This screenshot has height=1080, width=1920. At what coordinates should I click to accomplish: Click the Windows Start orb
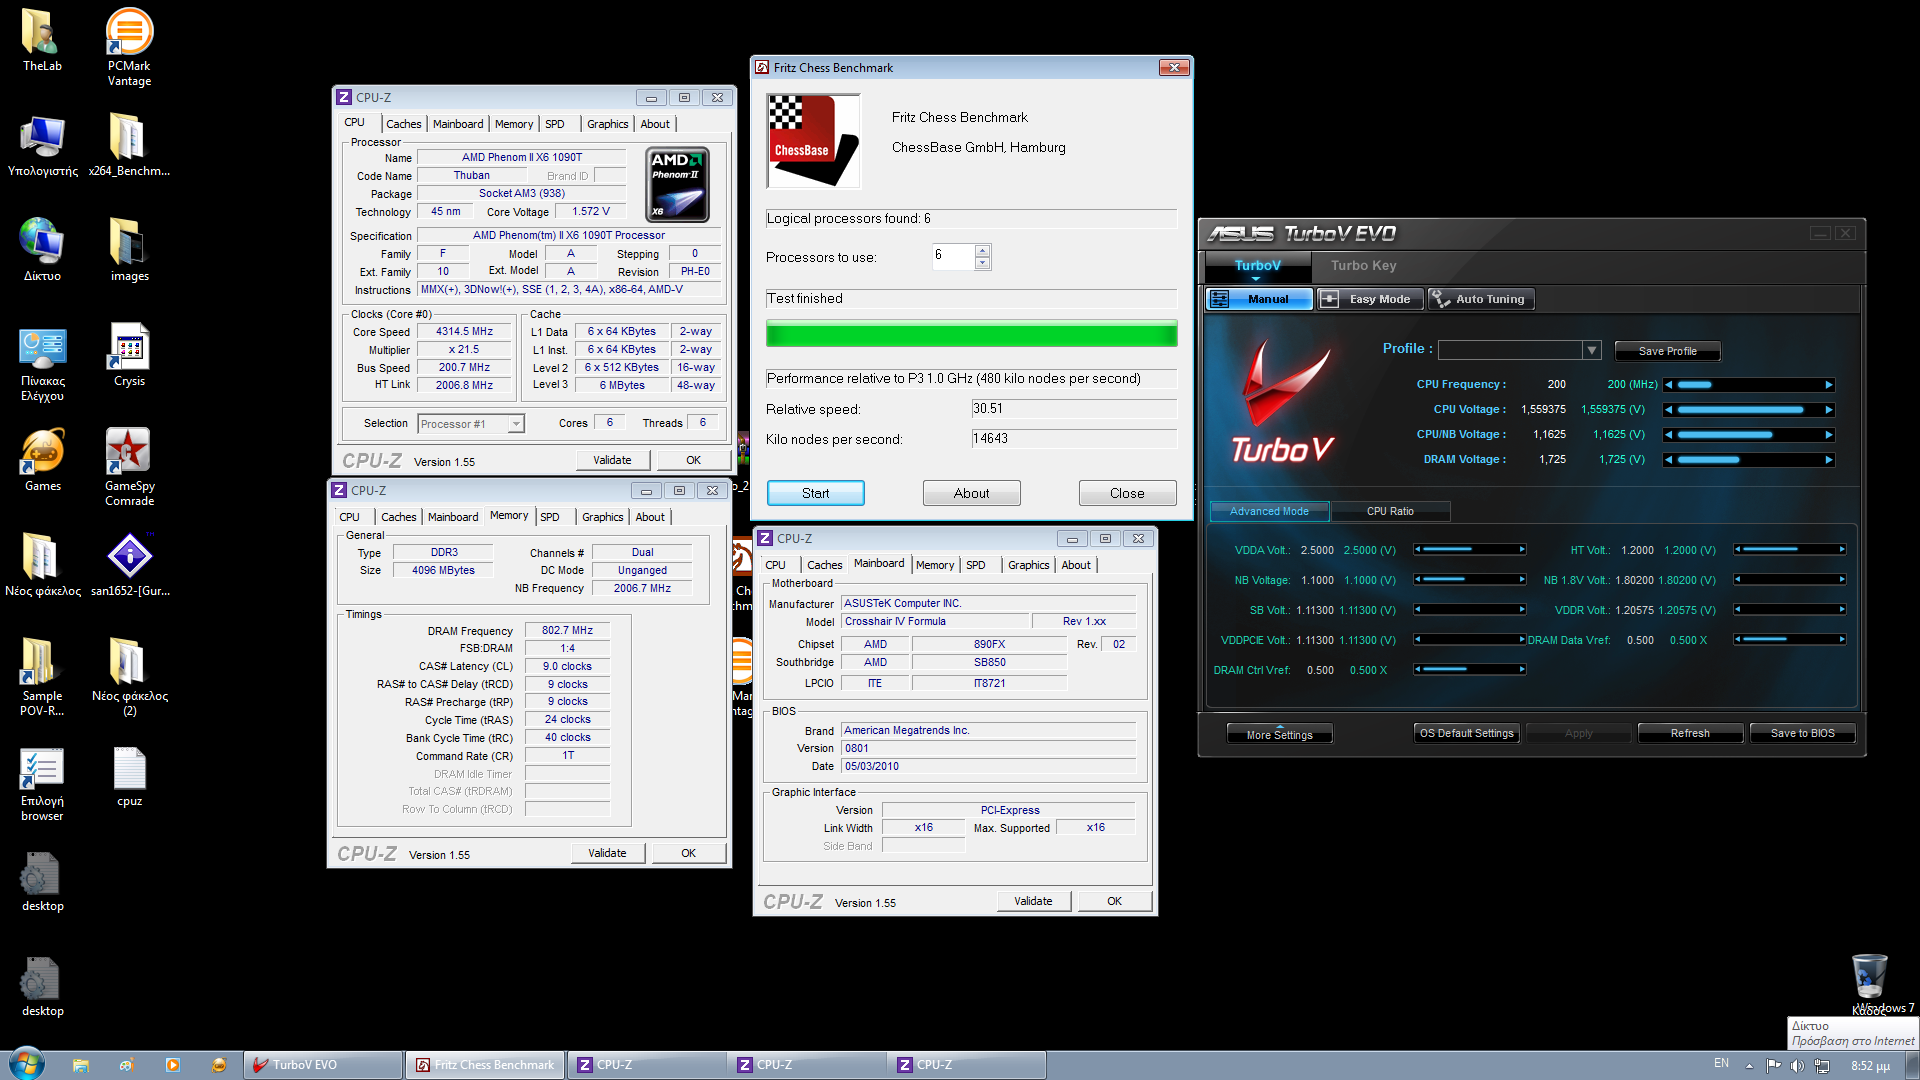[x=26, y=1064]
